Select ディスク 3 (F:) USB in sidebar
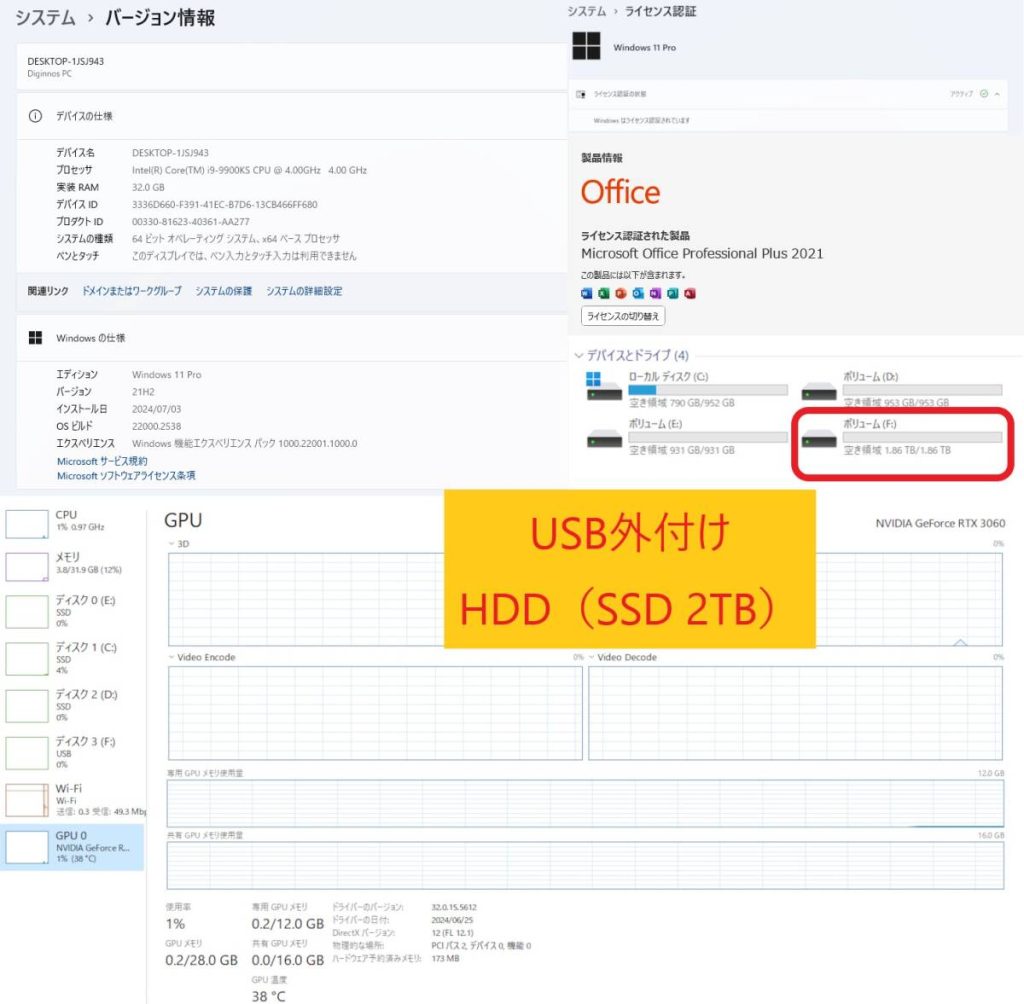This screenshot has width=1024, height=1004. click(x=72, y=752)
